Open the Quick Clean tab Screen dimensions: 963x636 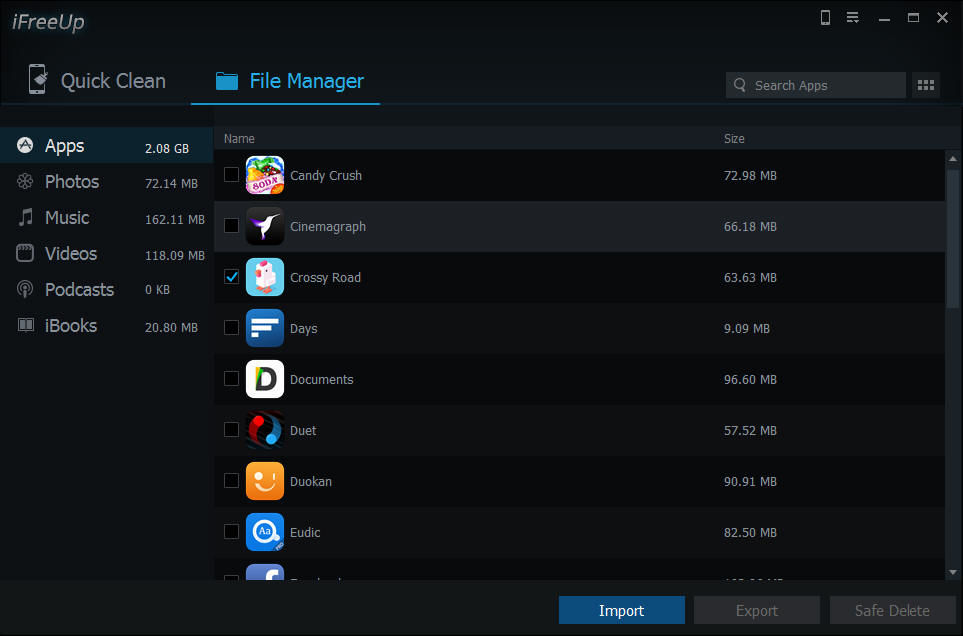97,80
